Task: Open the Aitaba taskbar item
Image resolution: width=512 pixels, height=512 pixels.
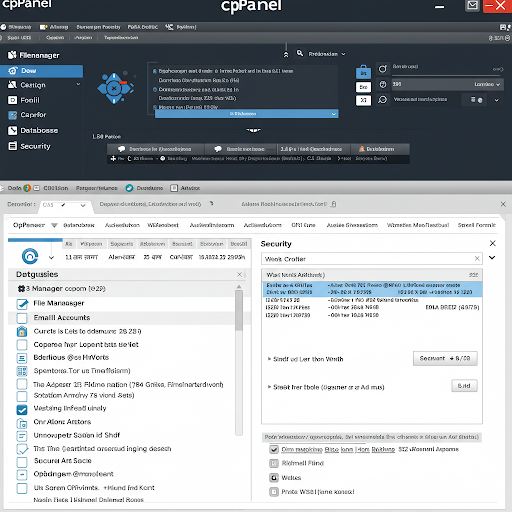Action: (x=185, y=188)
